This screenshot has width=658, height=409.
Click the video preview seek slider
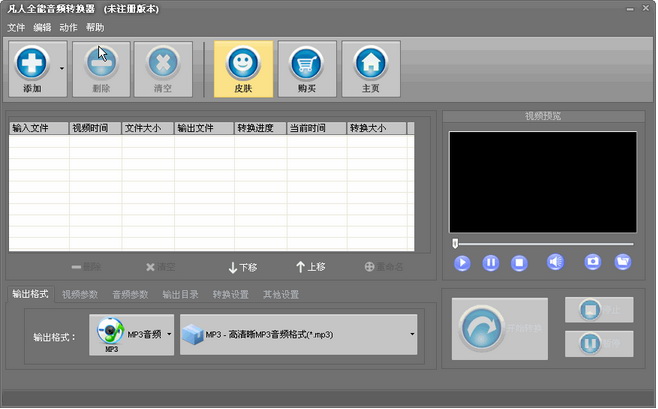click(x=543, y=242)
